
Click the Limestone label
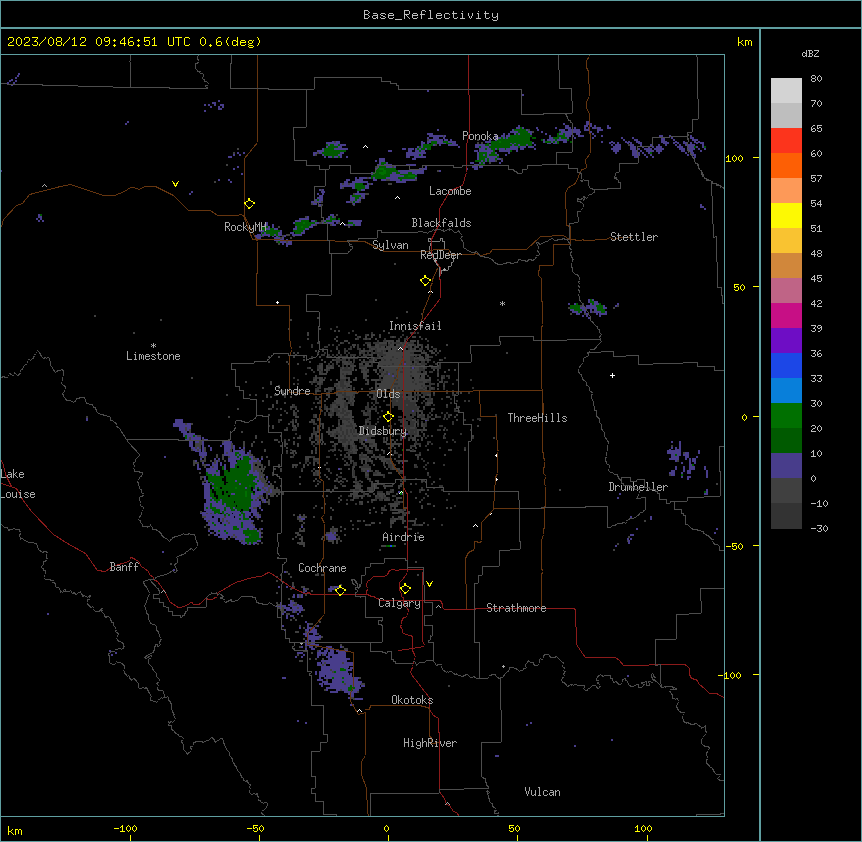(153, 356)
